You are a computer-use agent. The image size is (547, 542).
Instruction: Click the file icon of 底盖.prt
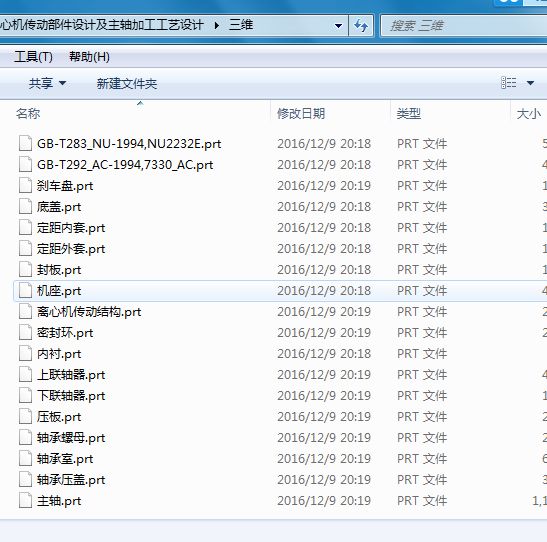pyautogui.click(x=25, y=207)
